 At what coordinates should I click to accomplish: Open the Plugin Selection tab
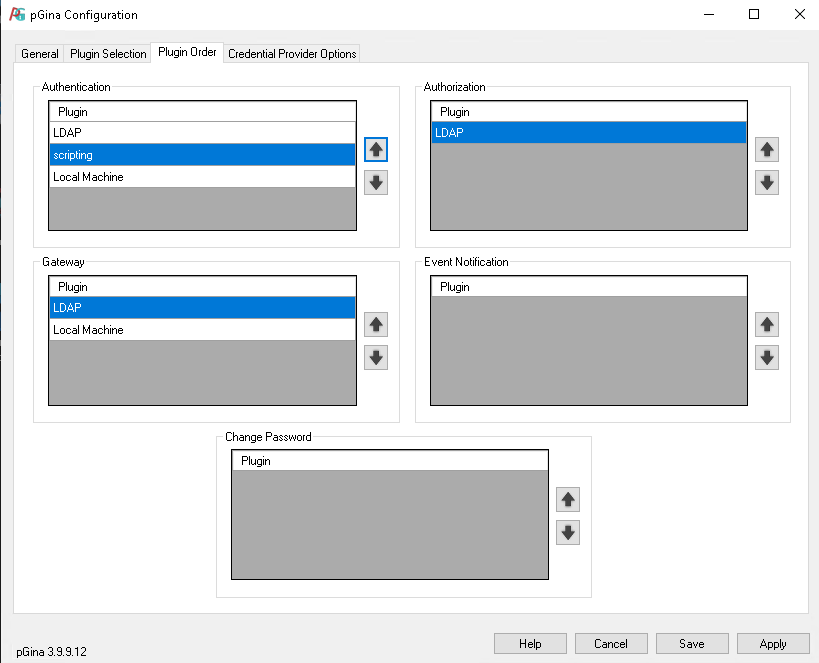[108, 54]
